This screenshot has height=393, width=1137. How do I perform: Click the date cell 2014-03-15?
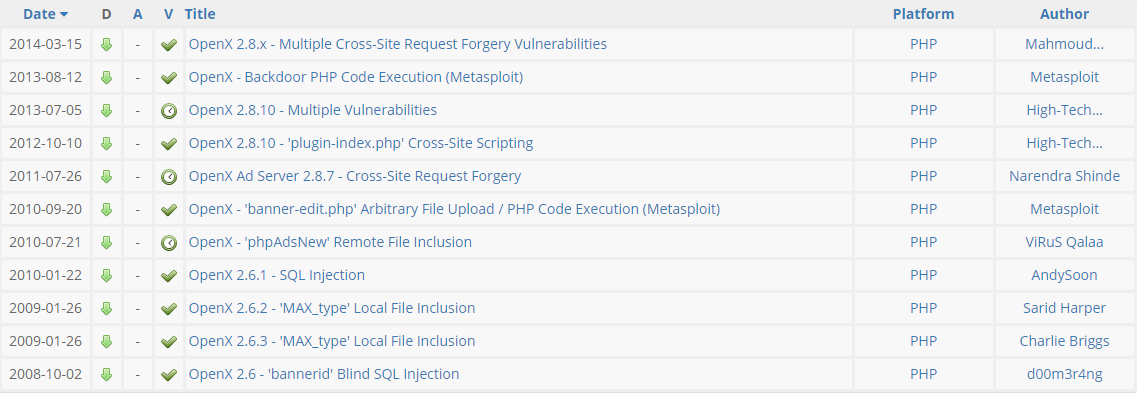[x=46, y=44]
